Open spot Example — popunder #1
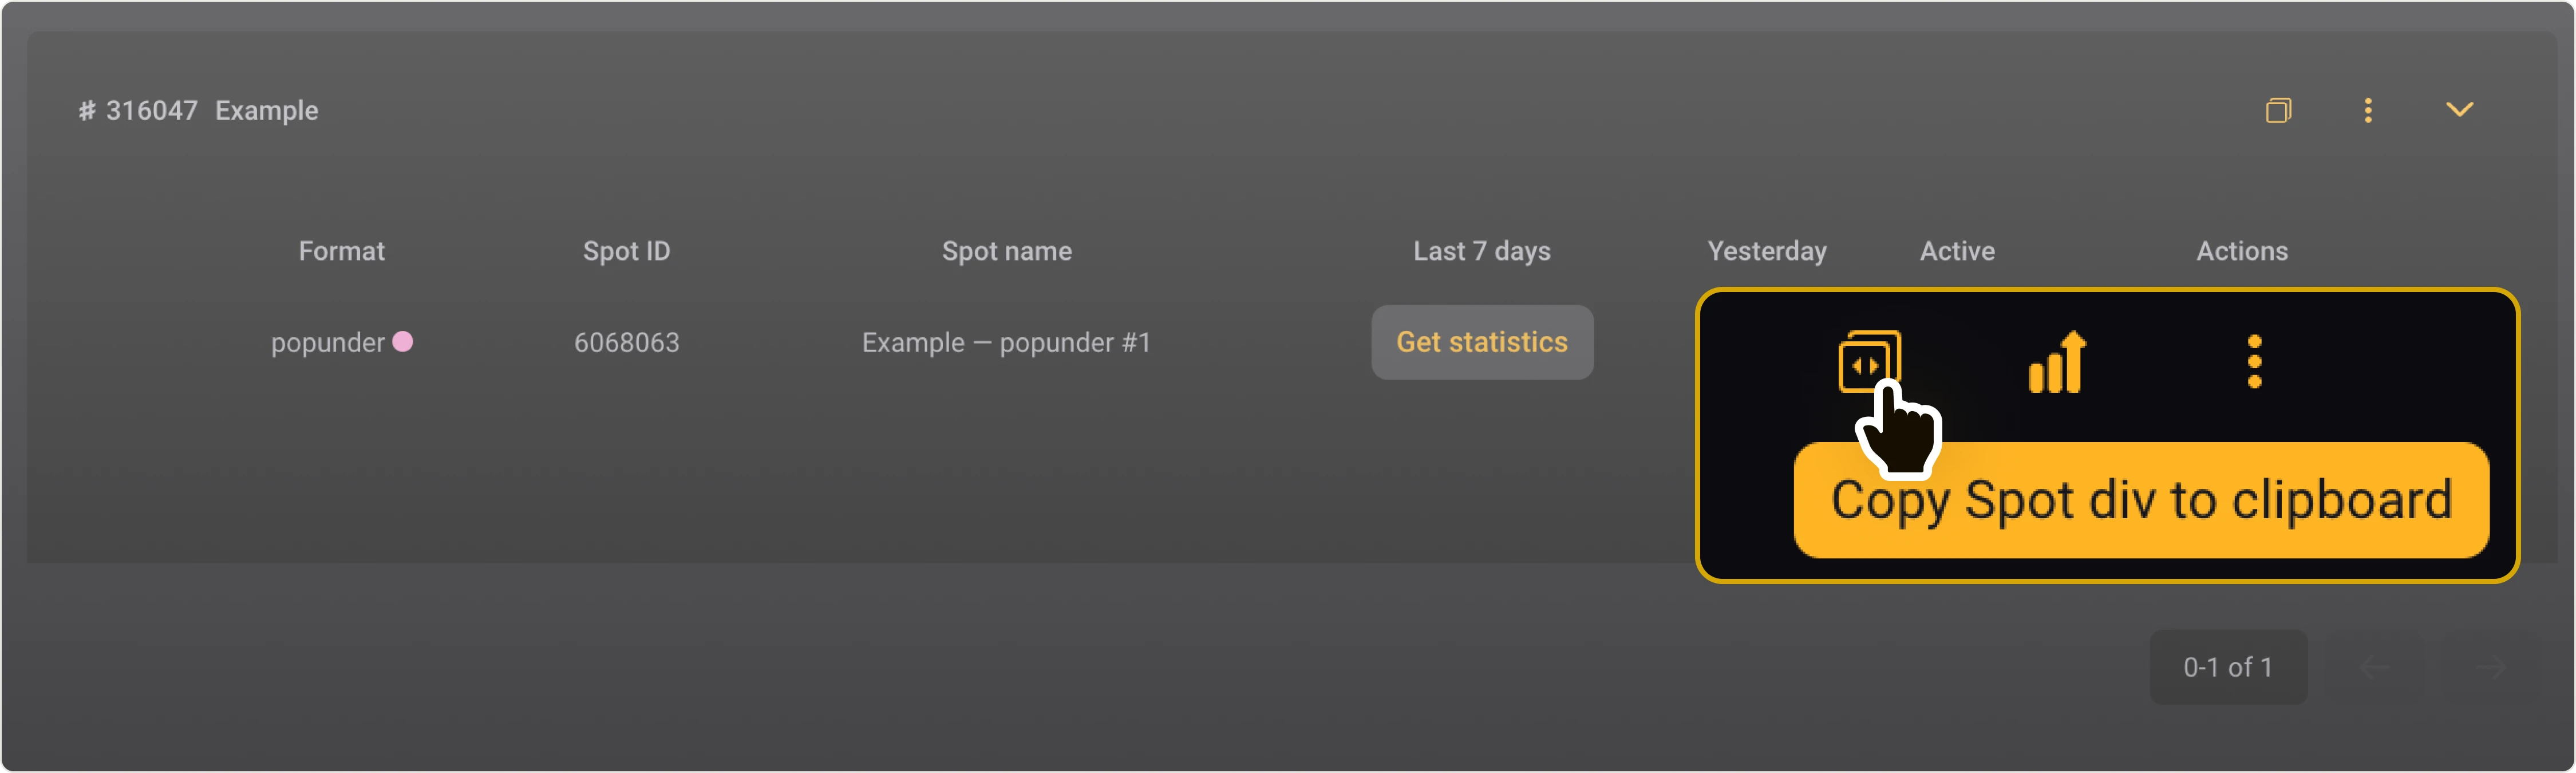The image size is (2576, 773). (1006, 342)
